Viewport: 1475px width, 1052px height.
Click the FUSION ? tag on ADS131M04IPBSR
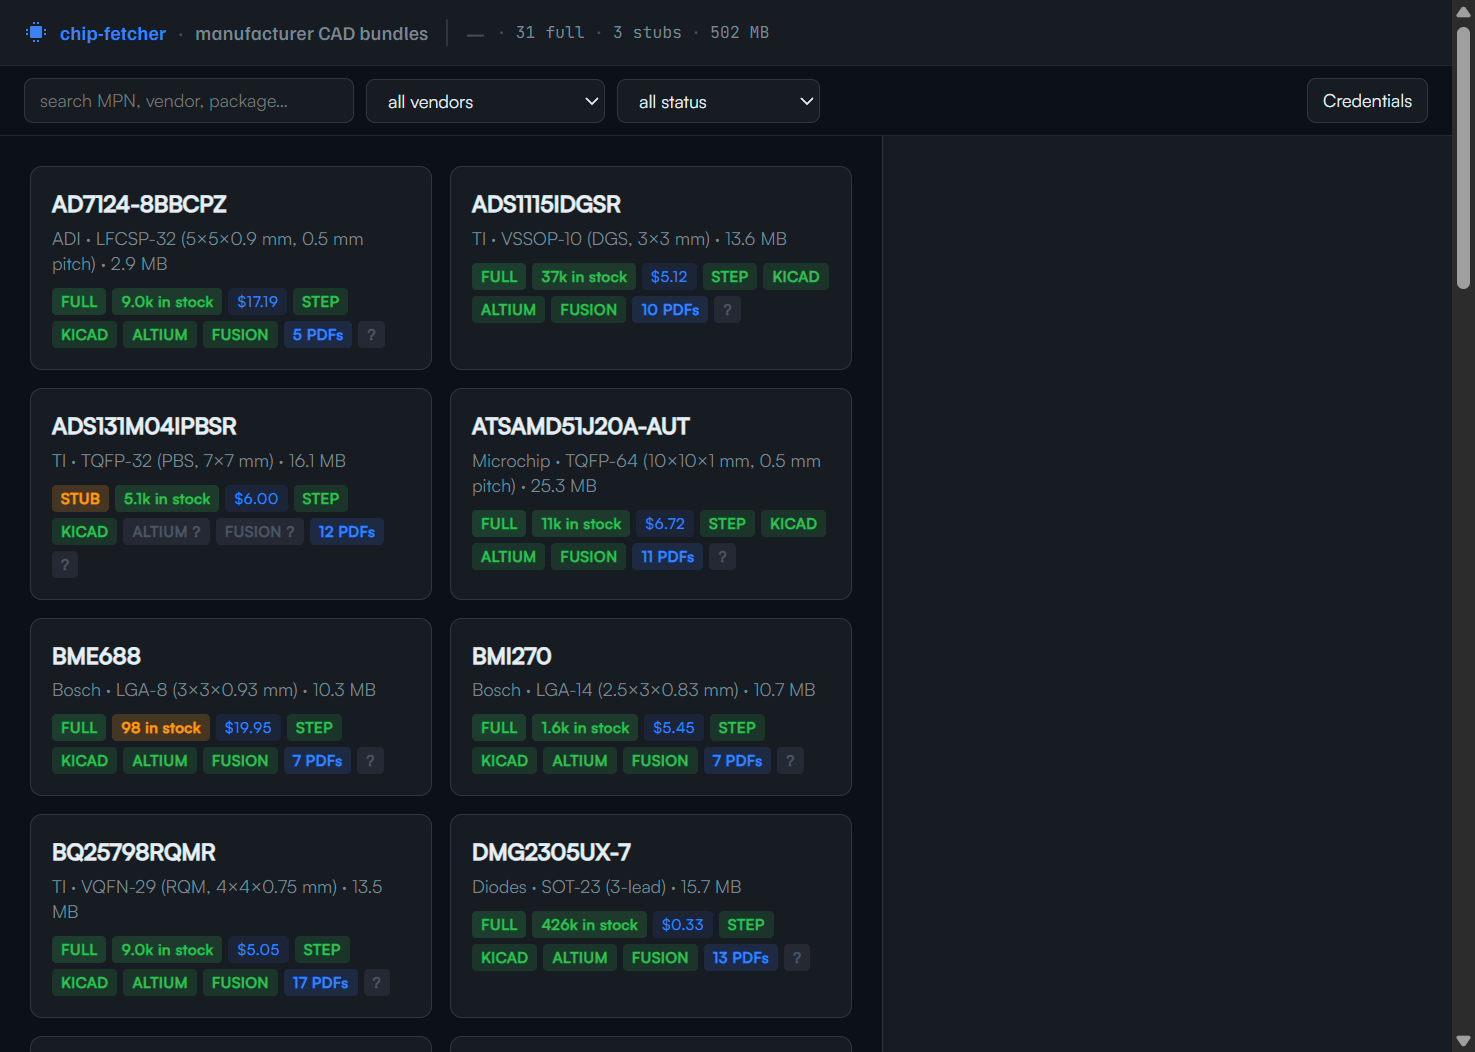click(x=260, y=532)
